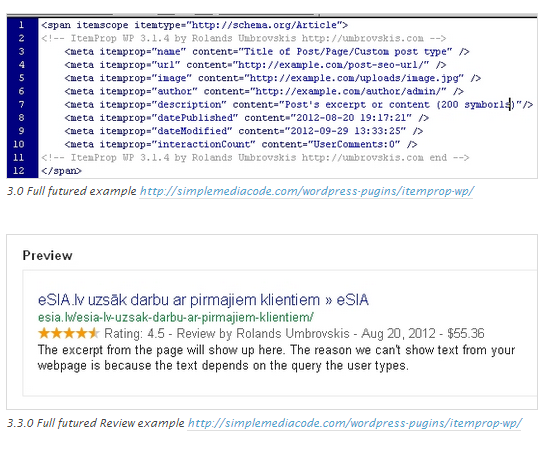Click the meta itemprop="author" line

(264, 92)
